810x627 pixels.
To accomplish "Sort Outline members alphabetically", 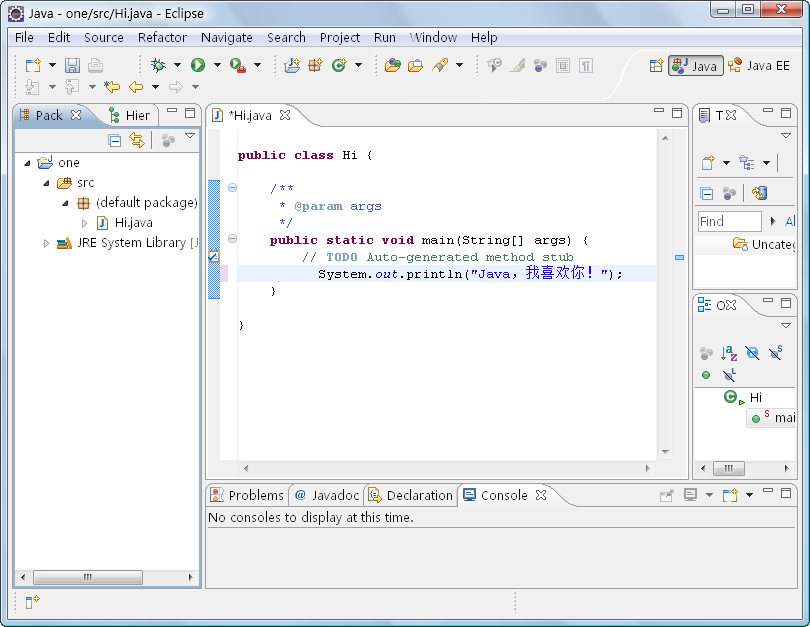I will (x=729, y=353).
